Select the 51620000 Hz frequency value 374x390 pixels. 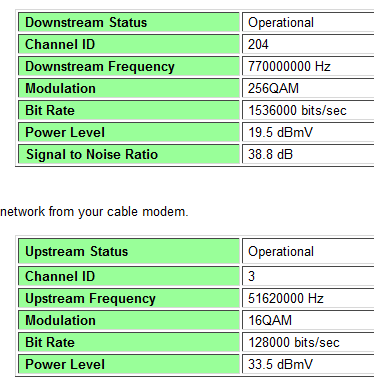286,298
